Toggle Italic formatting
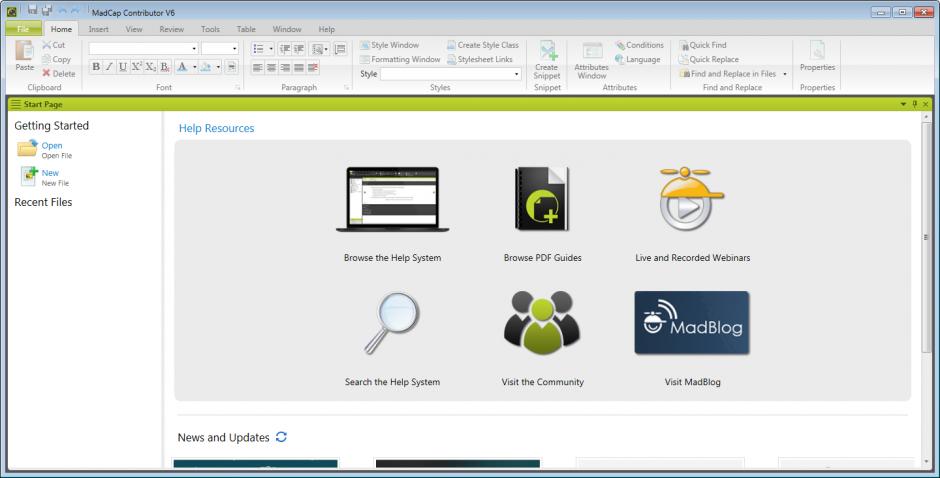This screenshot has height=478, width=940. tap(109, 67)
